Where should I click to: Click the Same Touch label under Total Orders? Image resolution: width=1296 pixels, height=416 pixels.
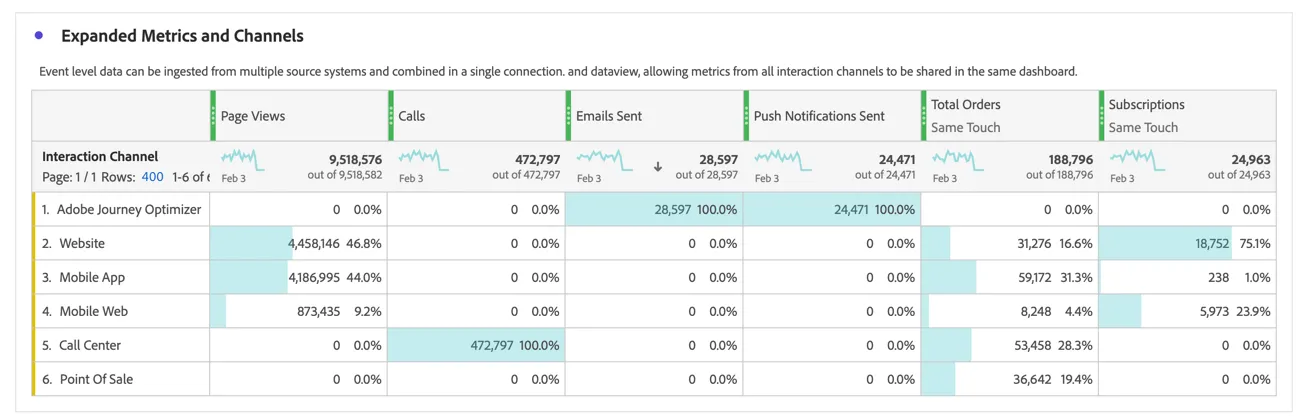(x=965, y=127)
